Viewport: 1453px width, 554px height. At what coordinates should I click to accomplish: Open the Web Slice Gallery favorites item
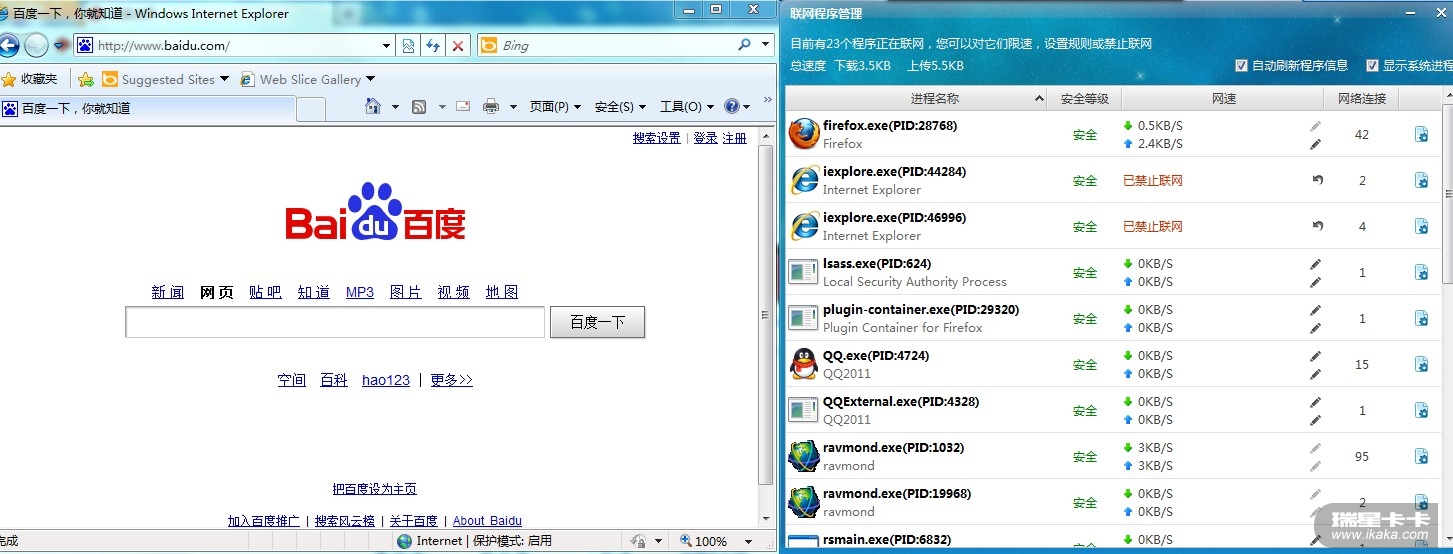click(308, 79)
